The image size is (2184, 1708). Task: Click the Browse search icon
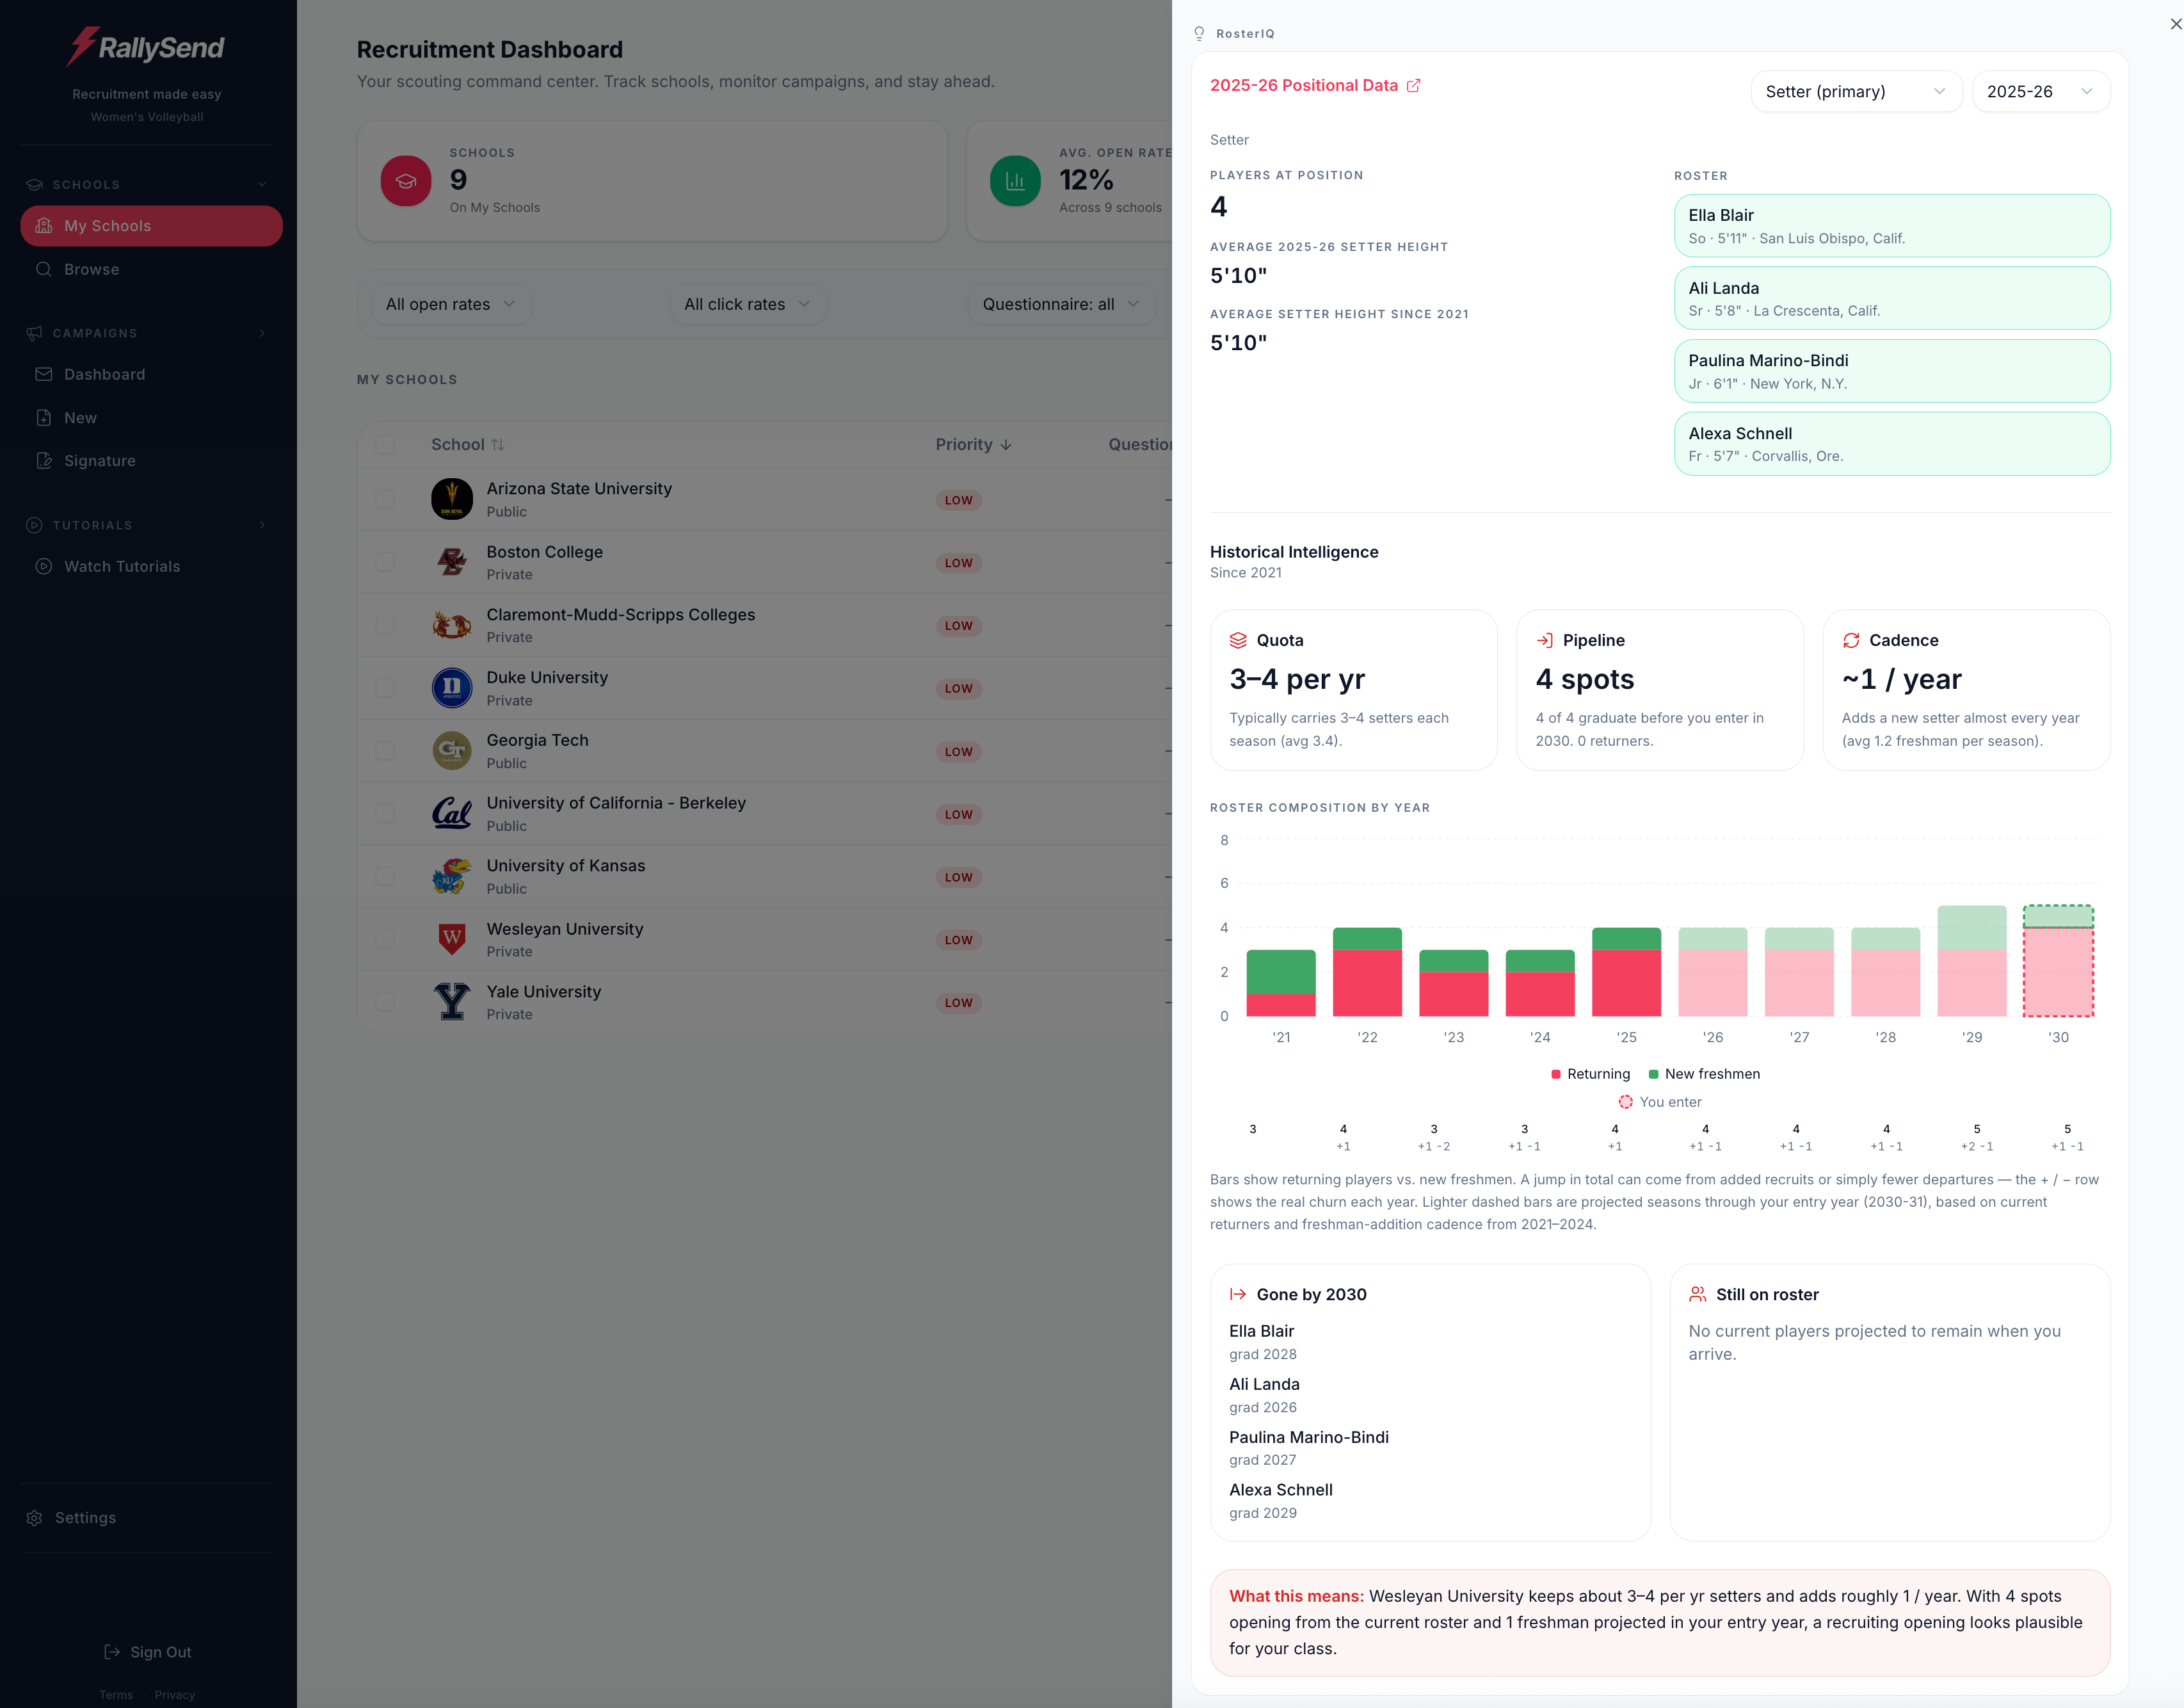coord(44,269)
